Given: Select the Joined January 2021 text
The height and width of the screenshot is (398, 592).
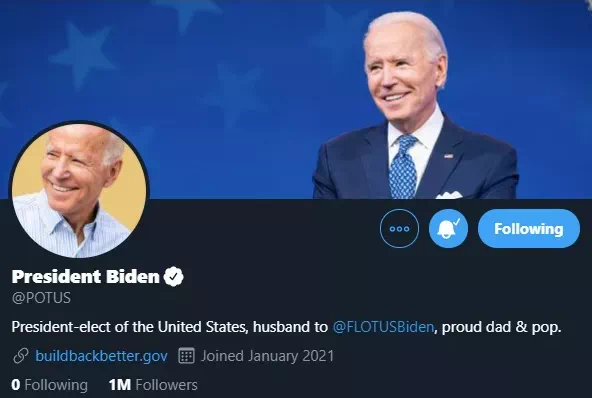Looking at the screenshot, I should pyautogui.click(x=267, y=356).
